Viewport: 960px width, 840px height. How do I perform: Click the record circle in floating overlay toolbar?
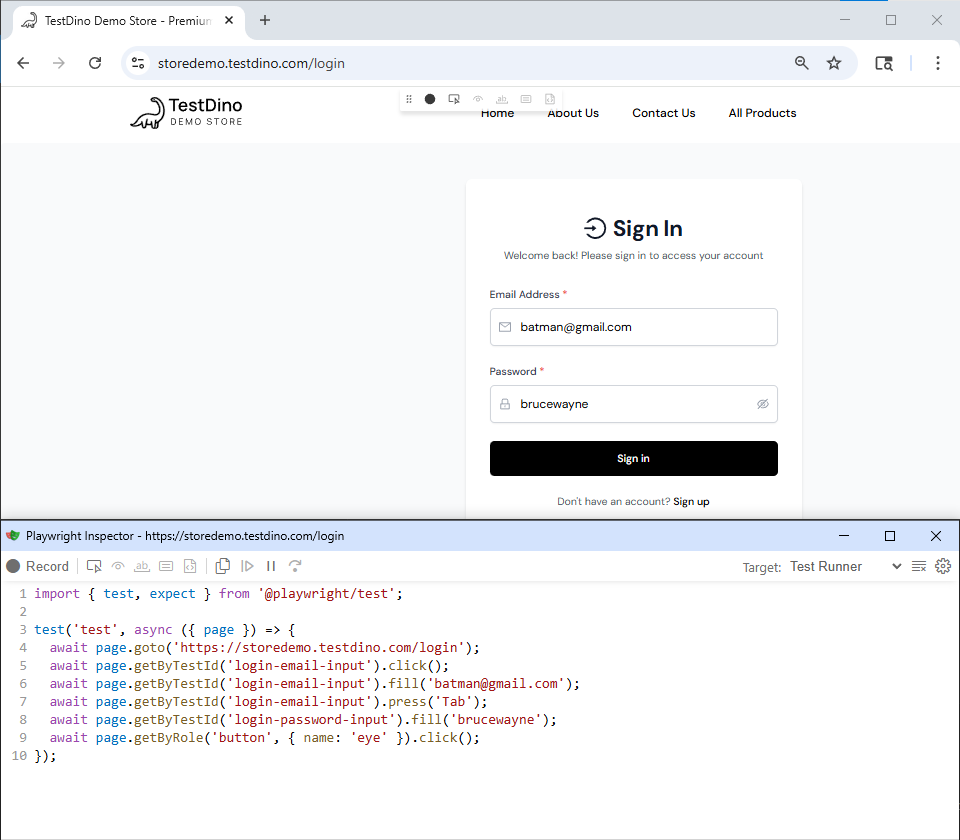pyautogui.click(x=430, y=99)
